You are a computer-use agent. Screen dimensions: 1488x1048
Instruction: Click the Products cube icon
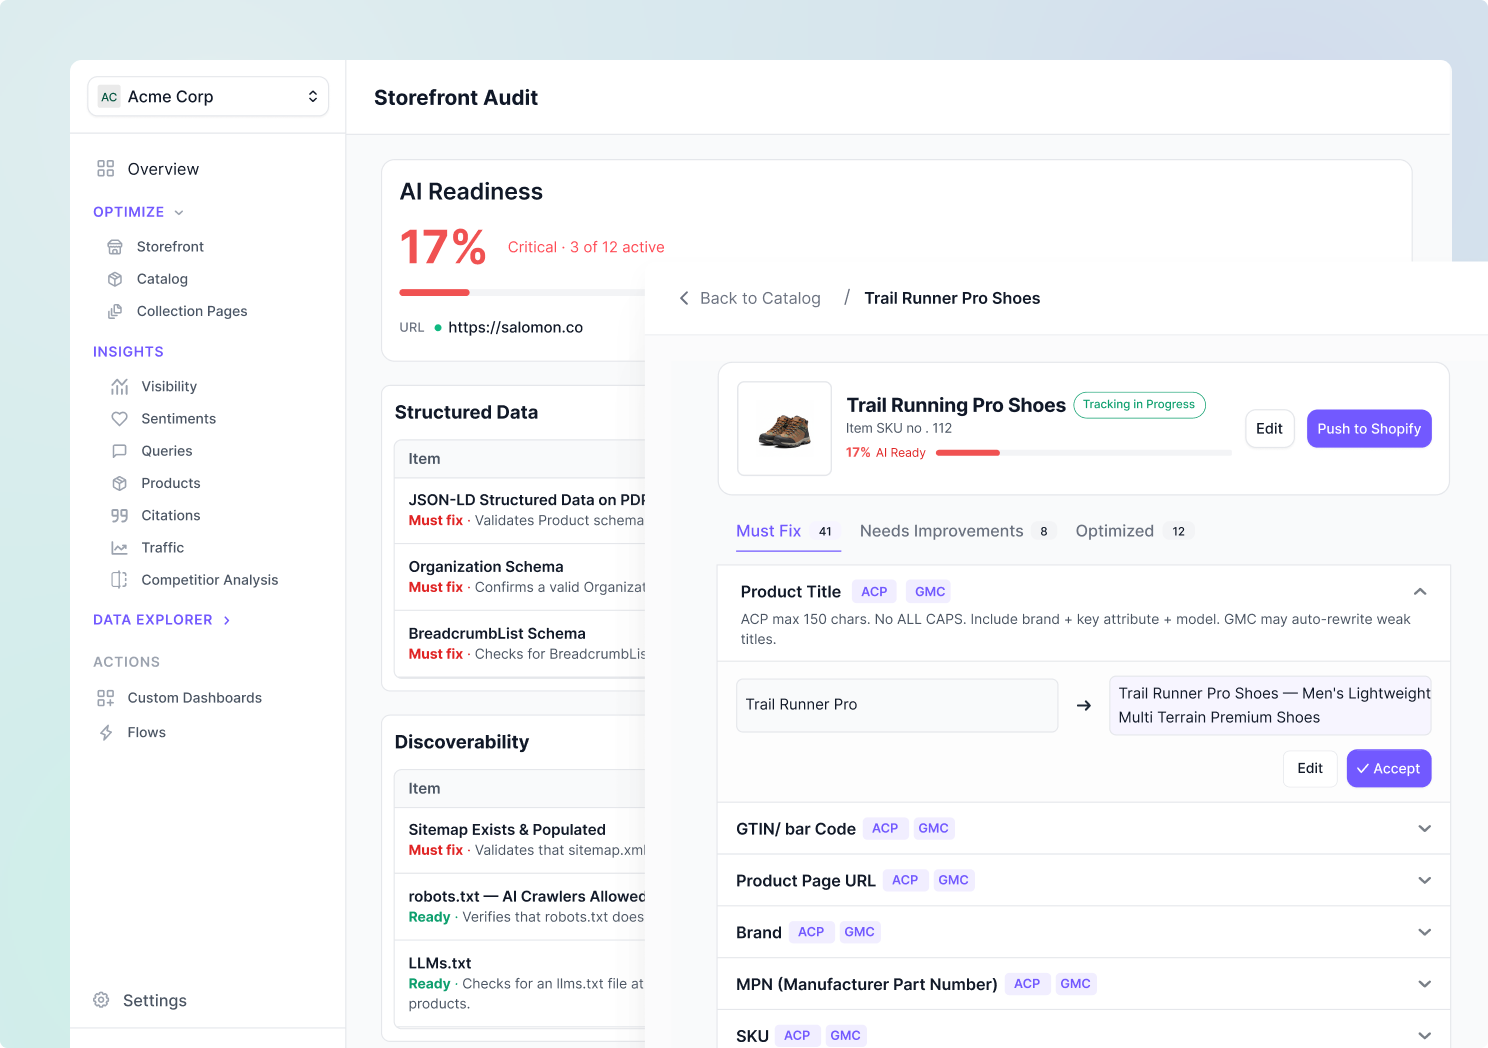119,483
